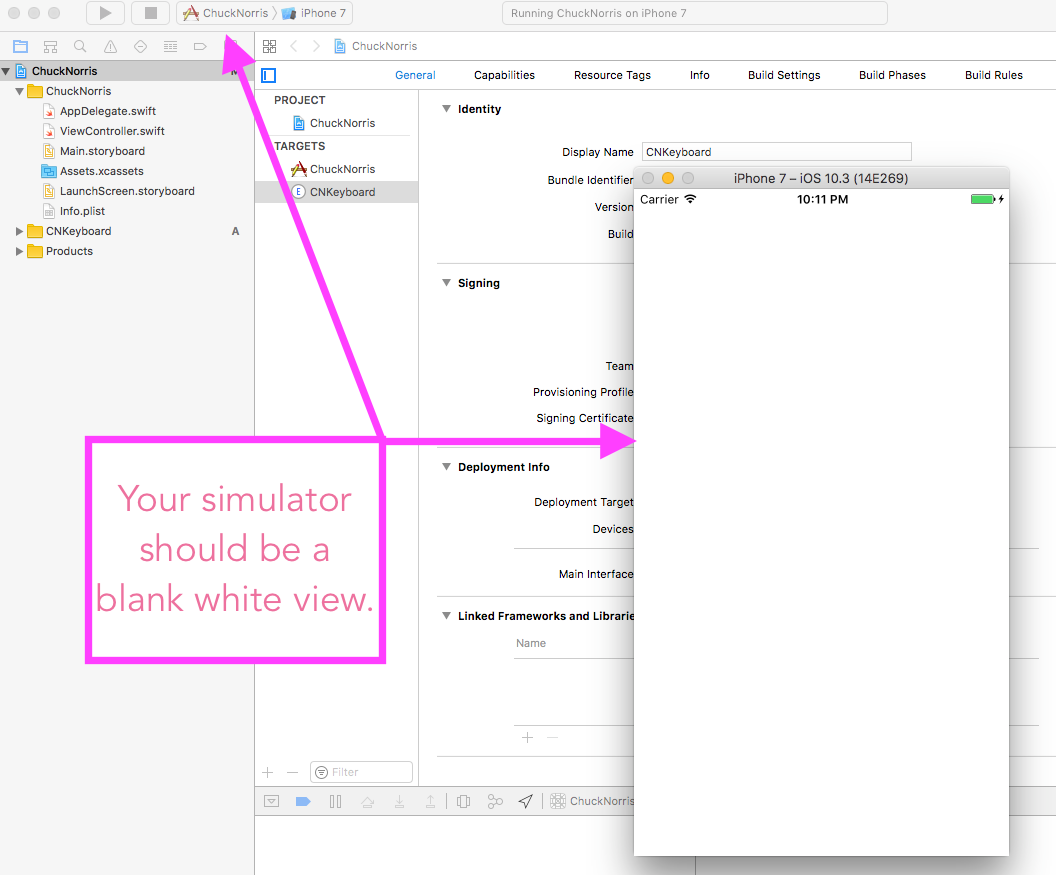Pause program execution in debug bar
The image size is (1056, 875).
tap(335, 802)
